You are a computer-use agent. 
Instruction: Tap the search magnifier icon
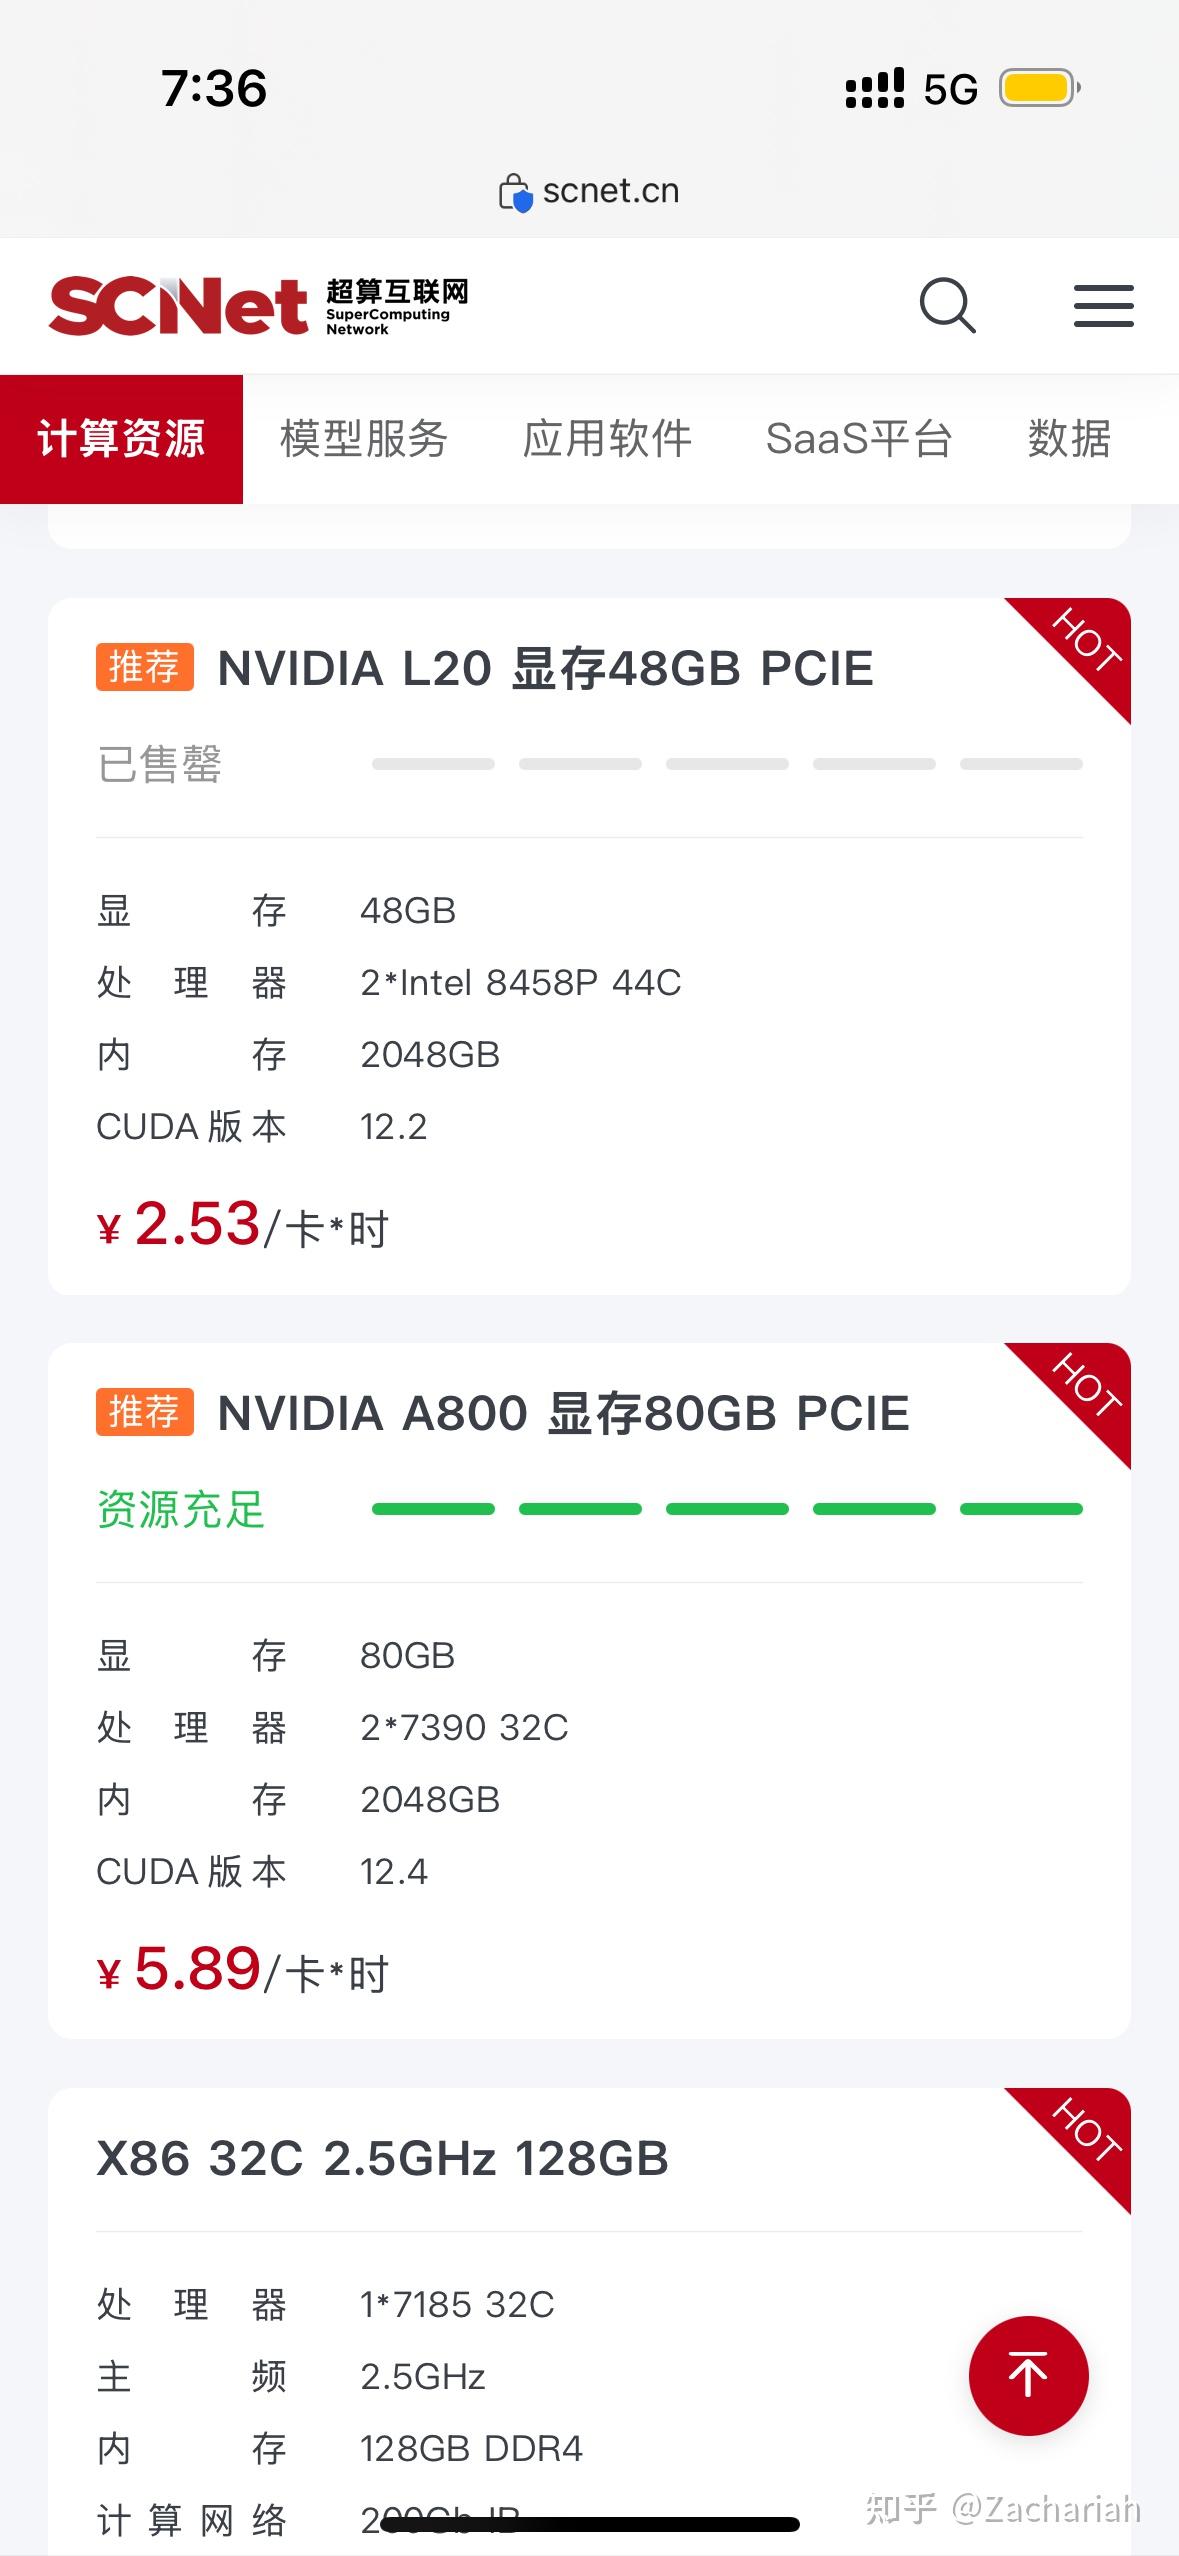click(947, 305)
